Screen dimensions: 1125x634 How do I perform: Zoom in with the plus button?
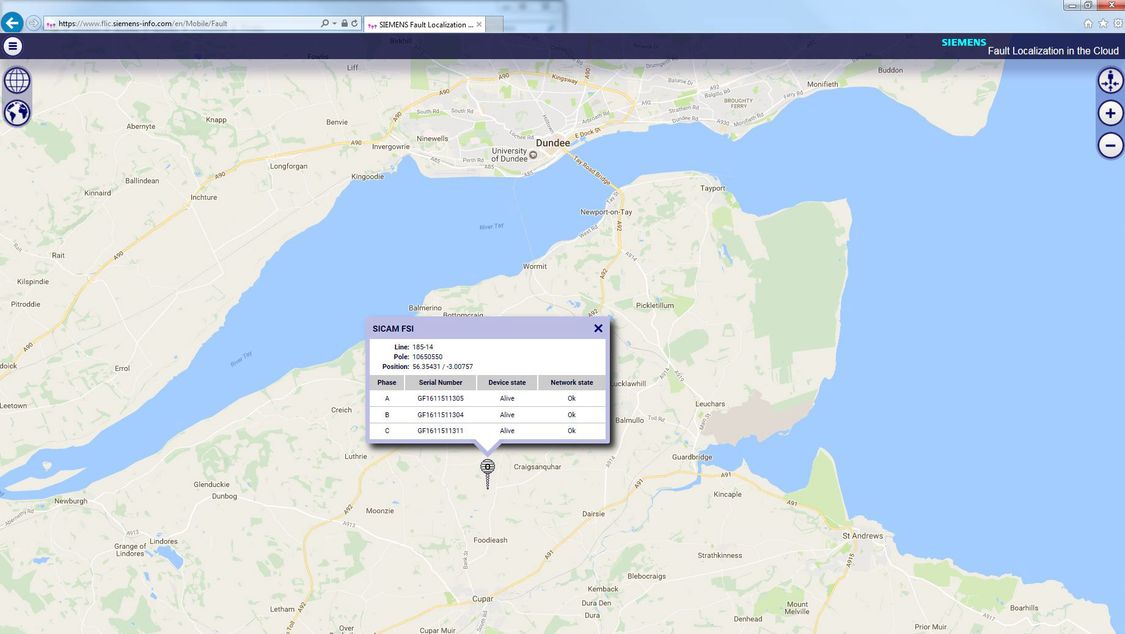(1110, 113)
